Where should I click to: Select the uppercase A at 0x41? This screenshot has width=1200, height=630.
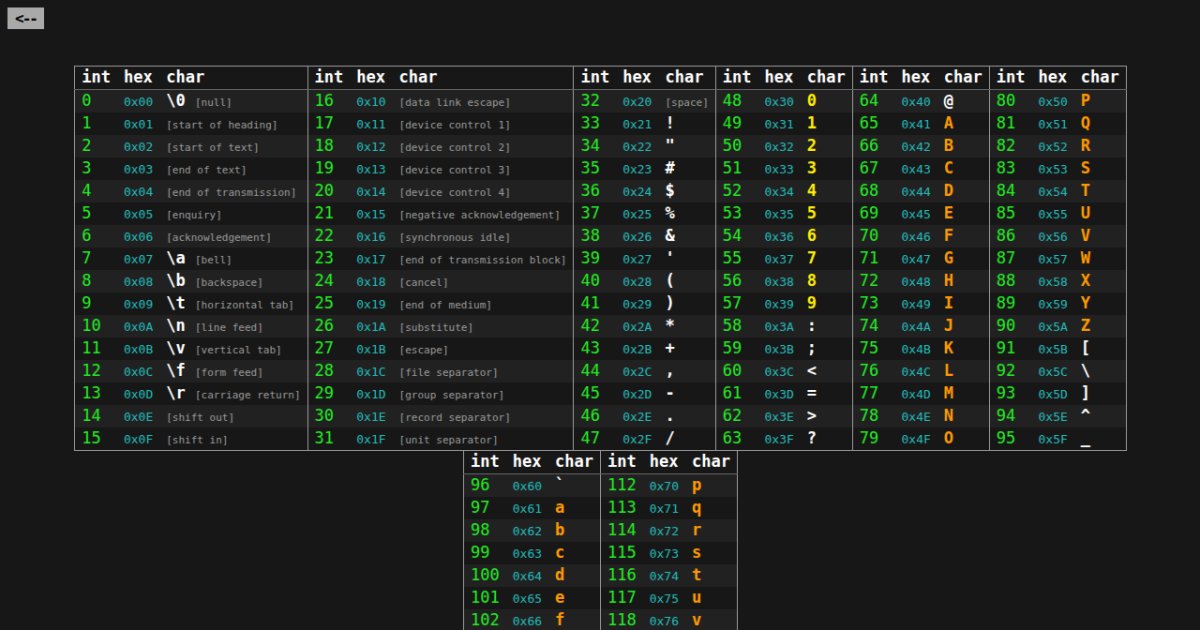pos(915,124)
